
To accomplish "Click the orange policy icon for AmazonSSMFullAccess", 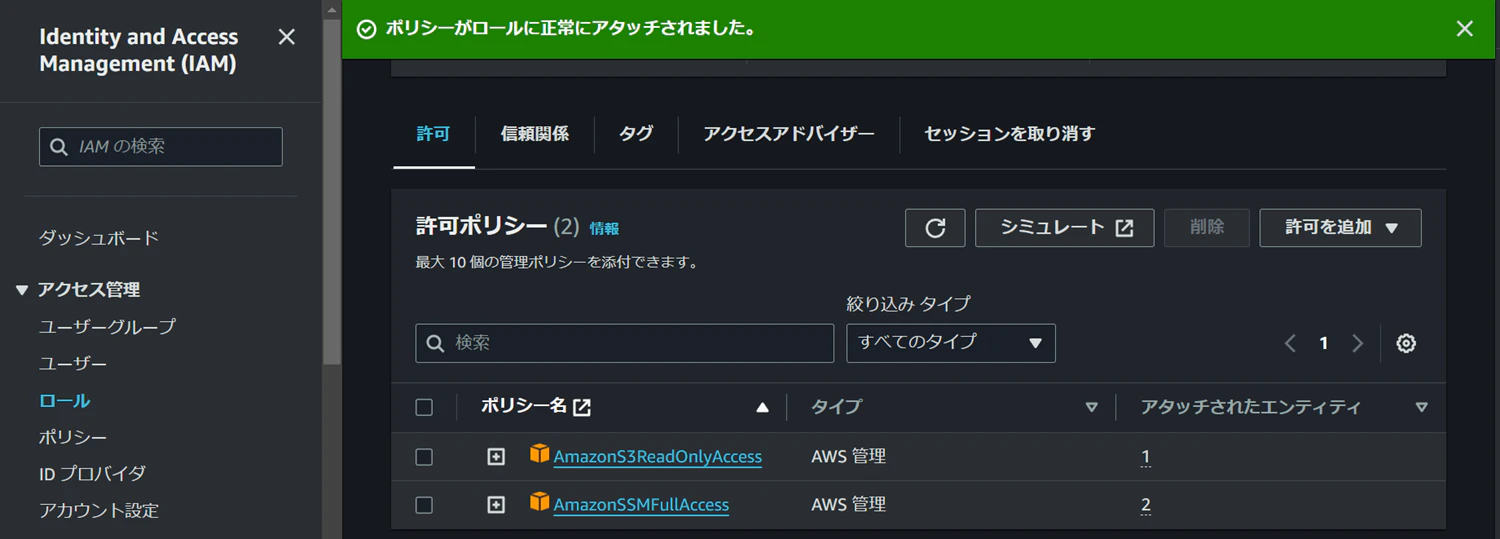I will (x=540, y=502).
